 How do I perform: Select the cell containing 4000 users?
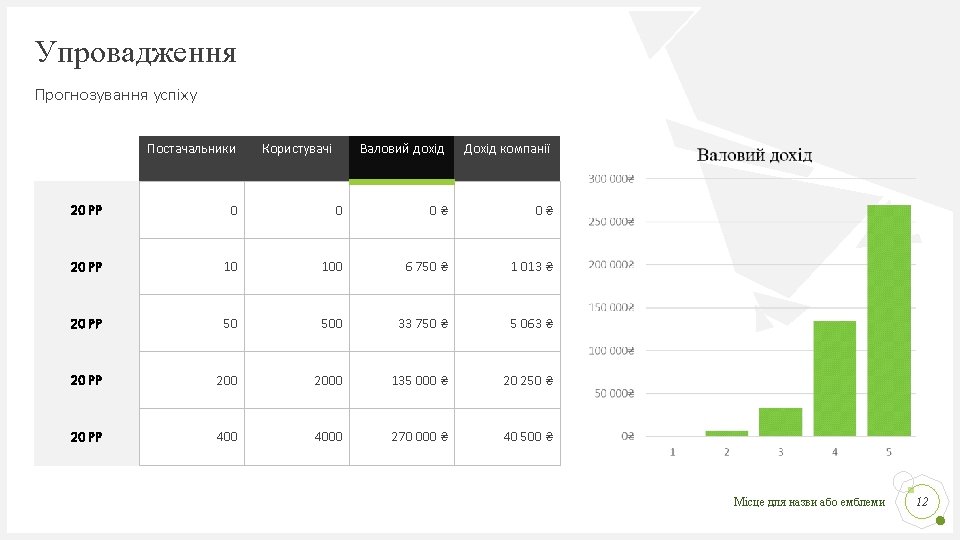click(x=297, y=437)
